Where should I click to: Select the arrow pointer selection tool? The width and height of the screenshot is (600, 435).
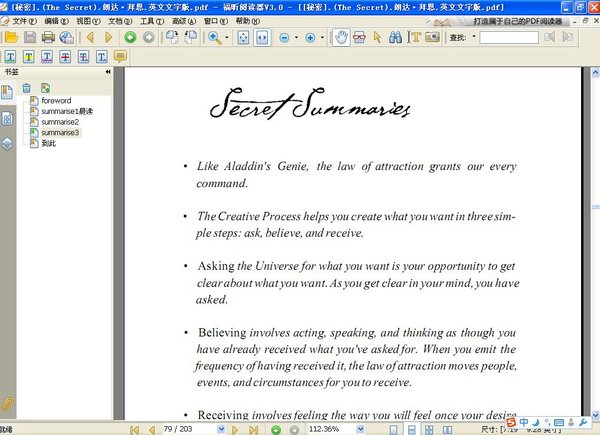377,37
